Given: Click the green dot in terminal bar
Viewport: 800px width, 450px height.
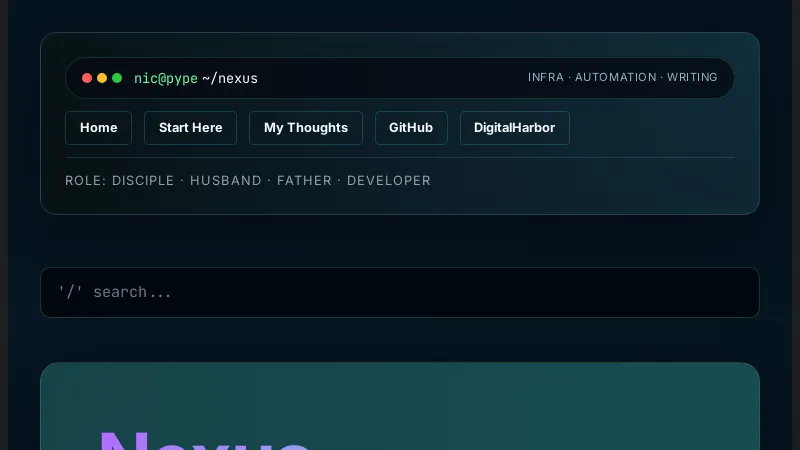Looking at the screenshot, I should (x=117, y=78).
